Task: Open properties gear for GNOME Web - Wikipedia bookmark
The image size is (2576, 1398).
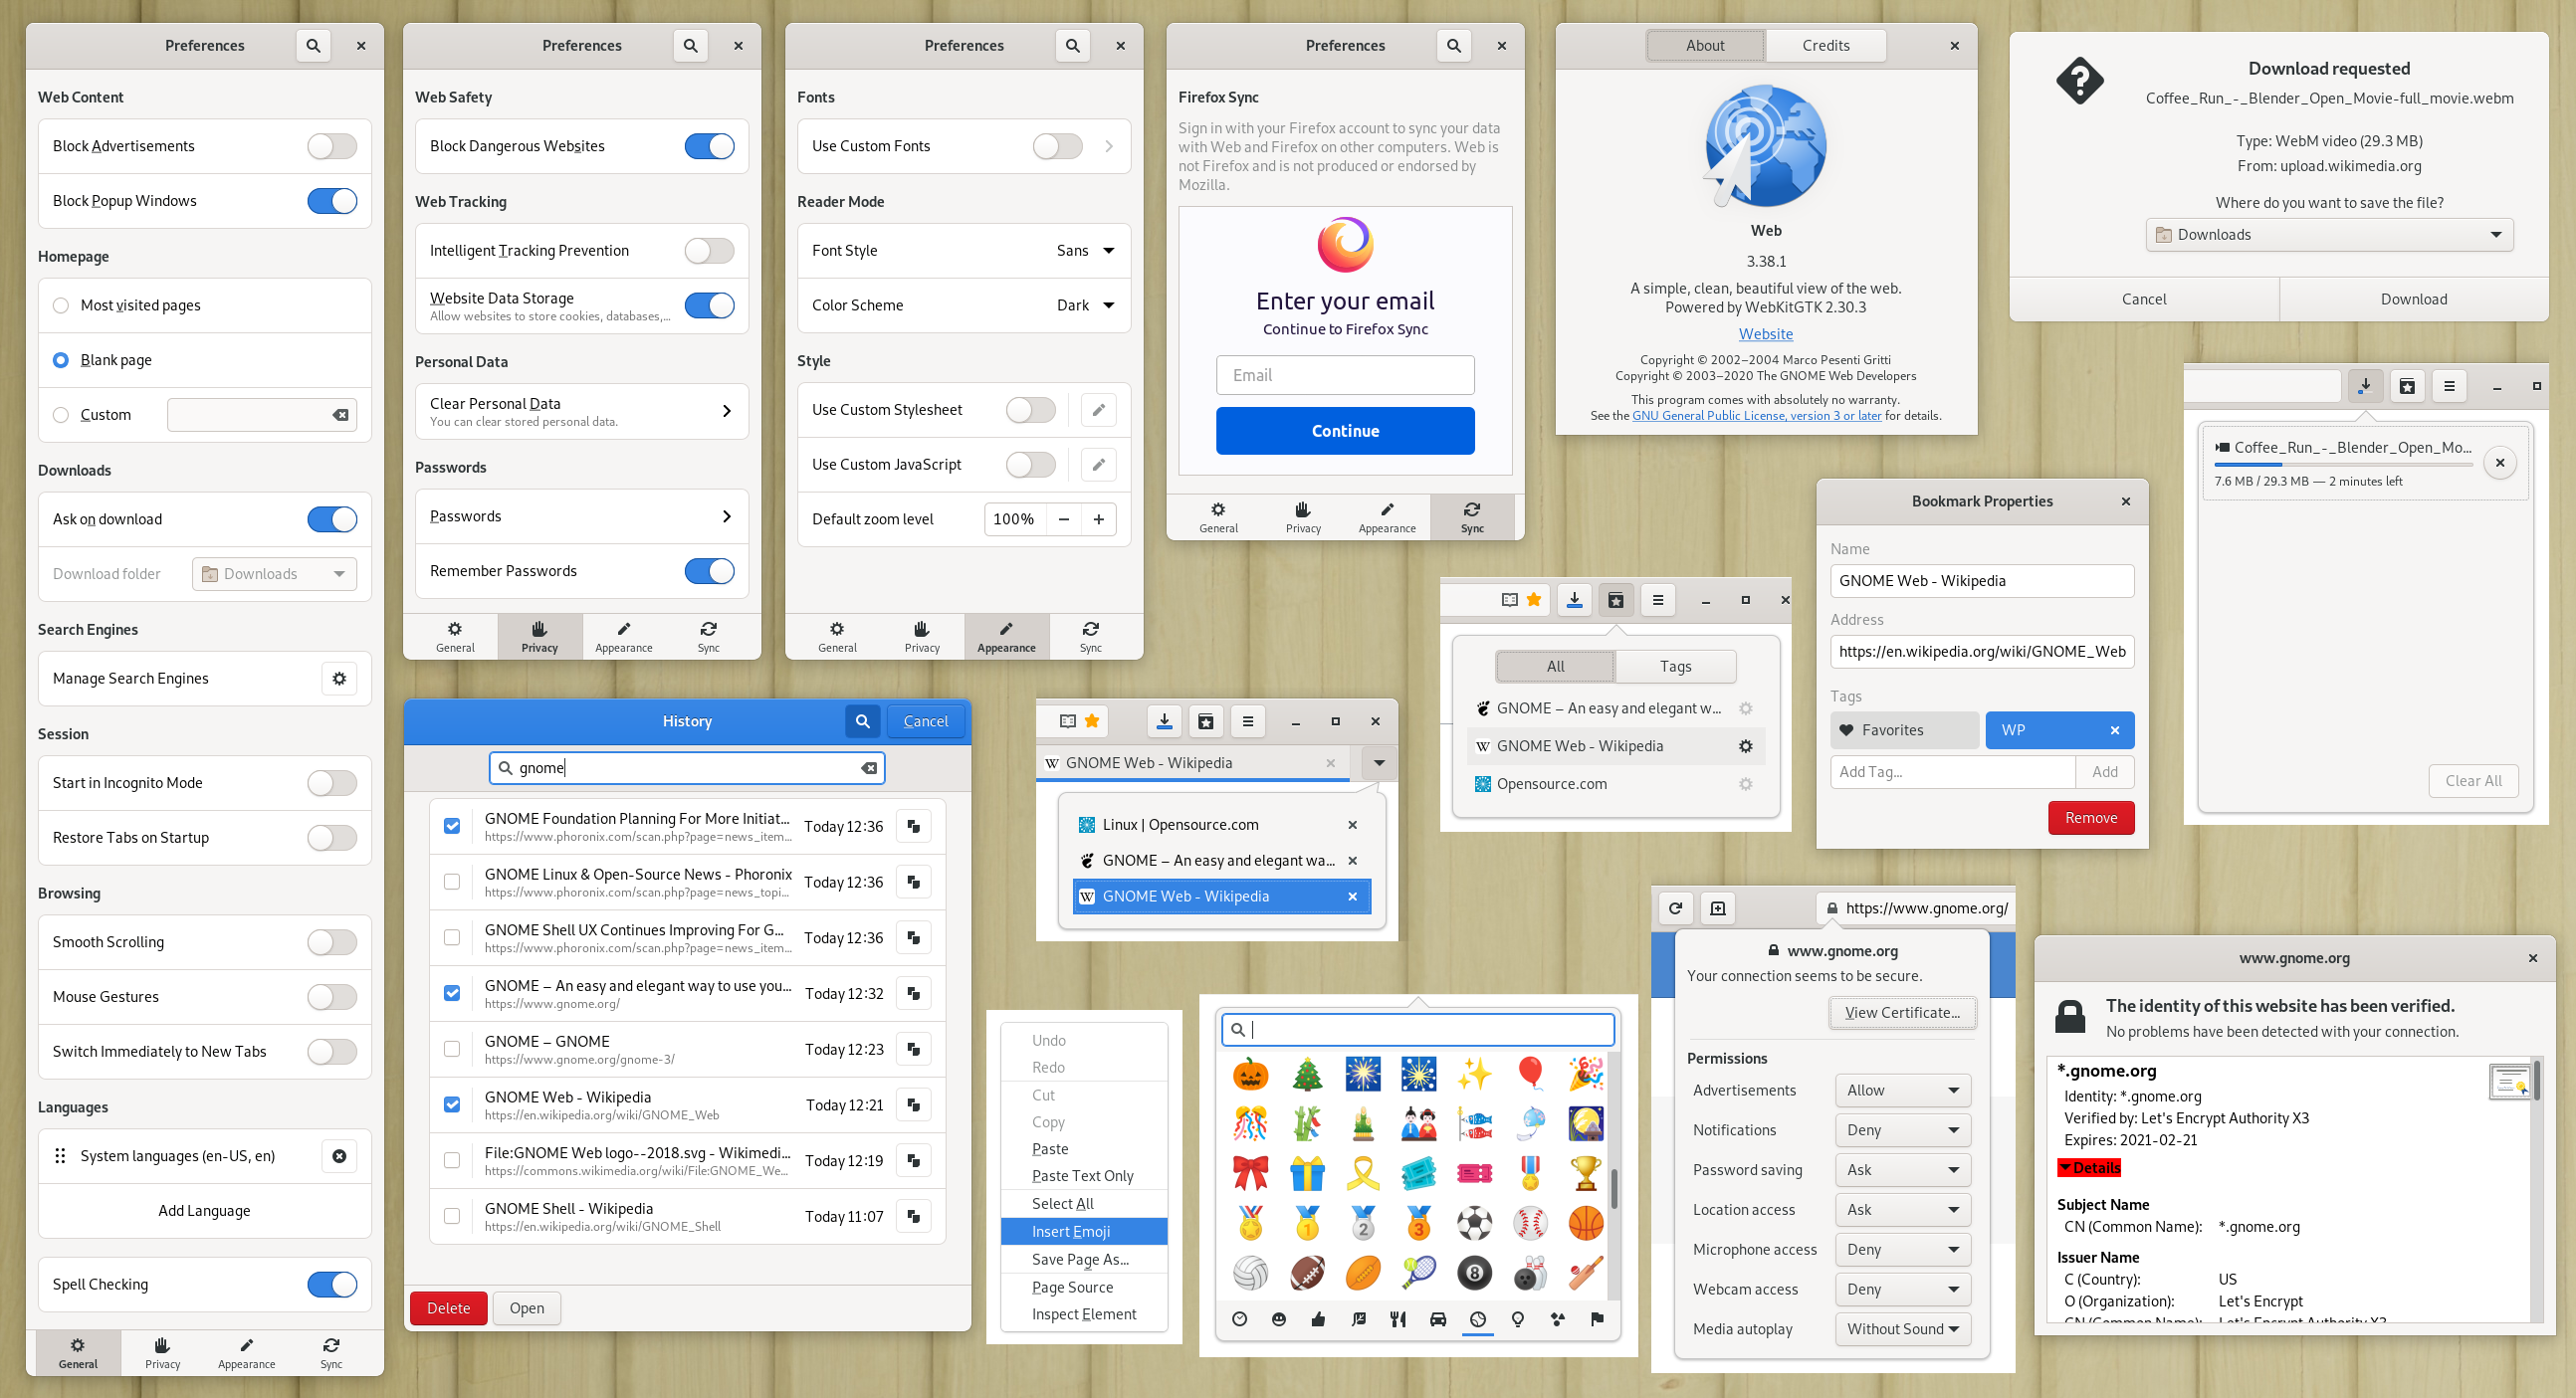Action: (x=1745, y=746)
